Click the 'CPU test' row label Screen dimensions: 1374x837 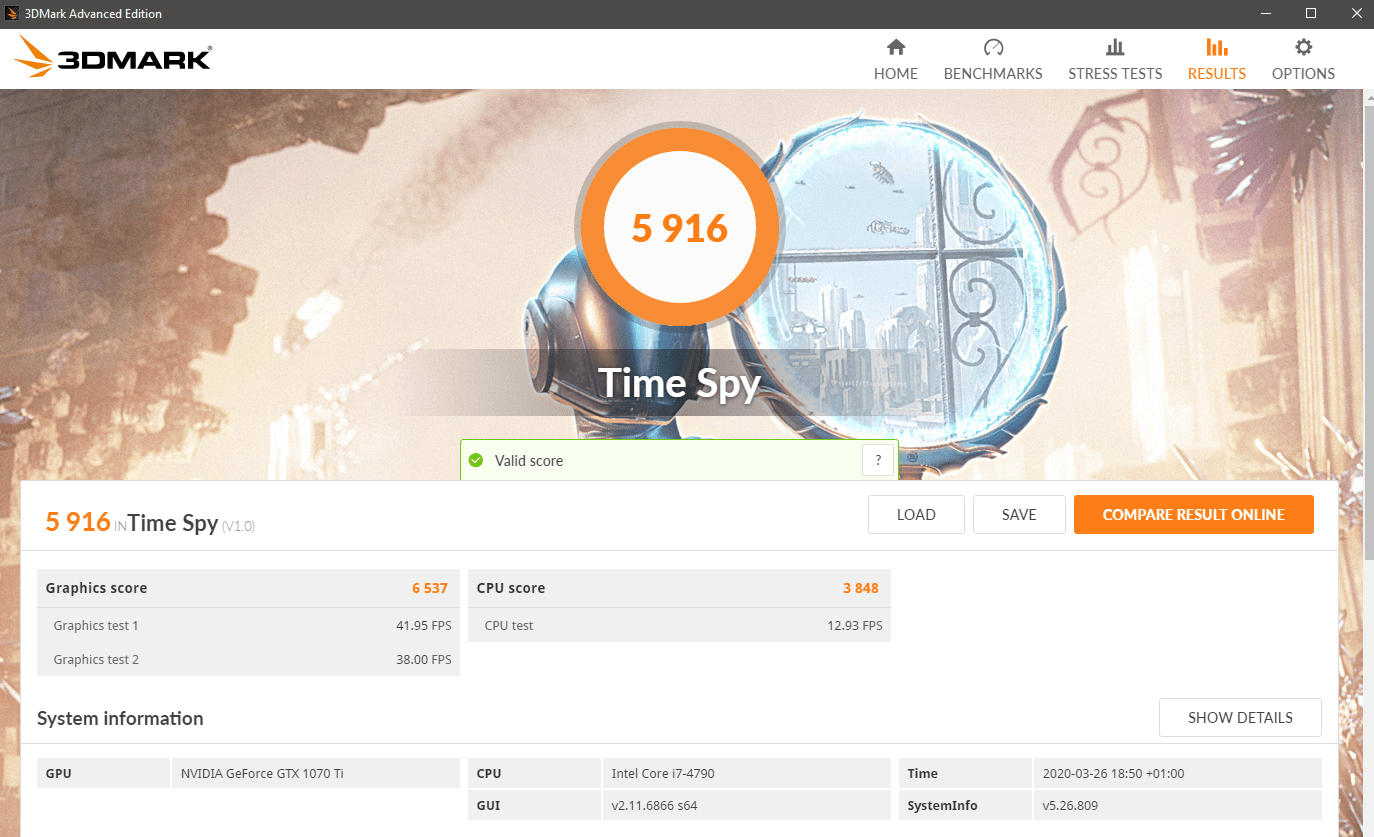tap(509, 625)
